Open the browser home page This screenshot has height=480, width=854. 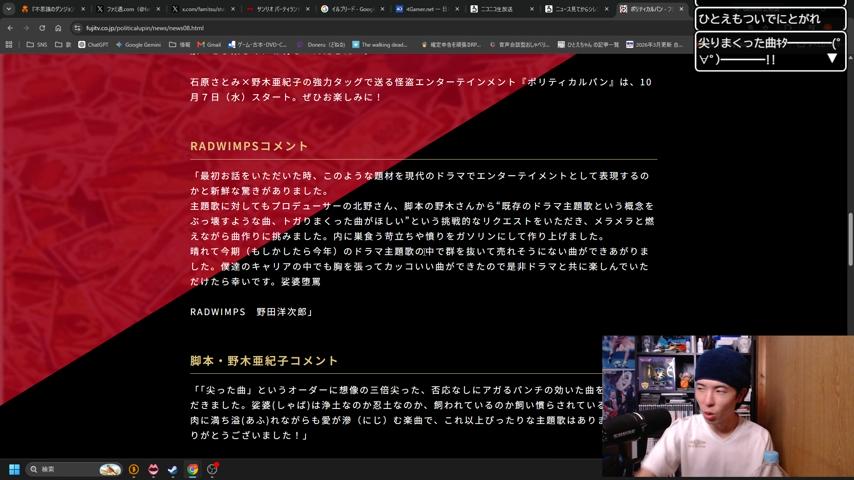click(58, 28)
